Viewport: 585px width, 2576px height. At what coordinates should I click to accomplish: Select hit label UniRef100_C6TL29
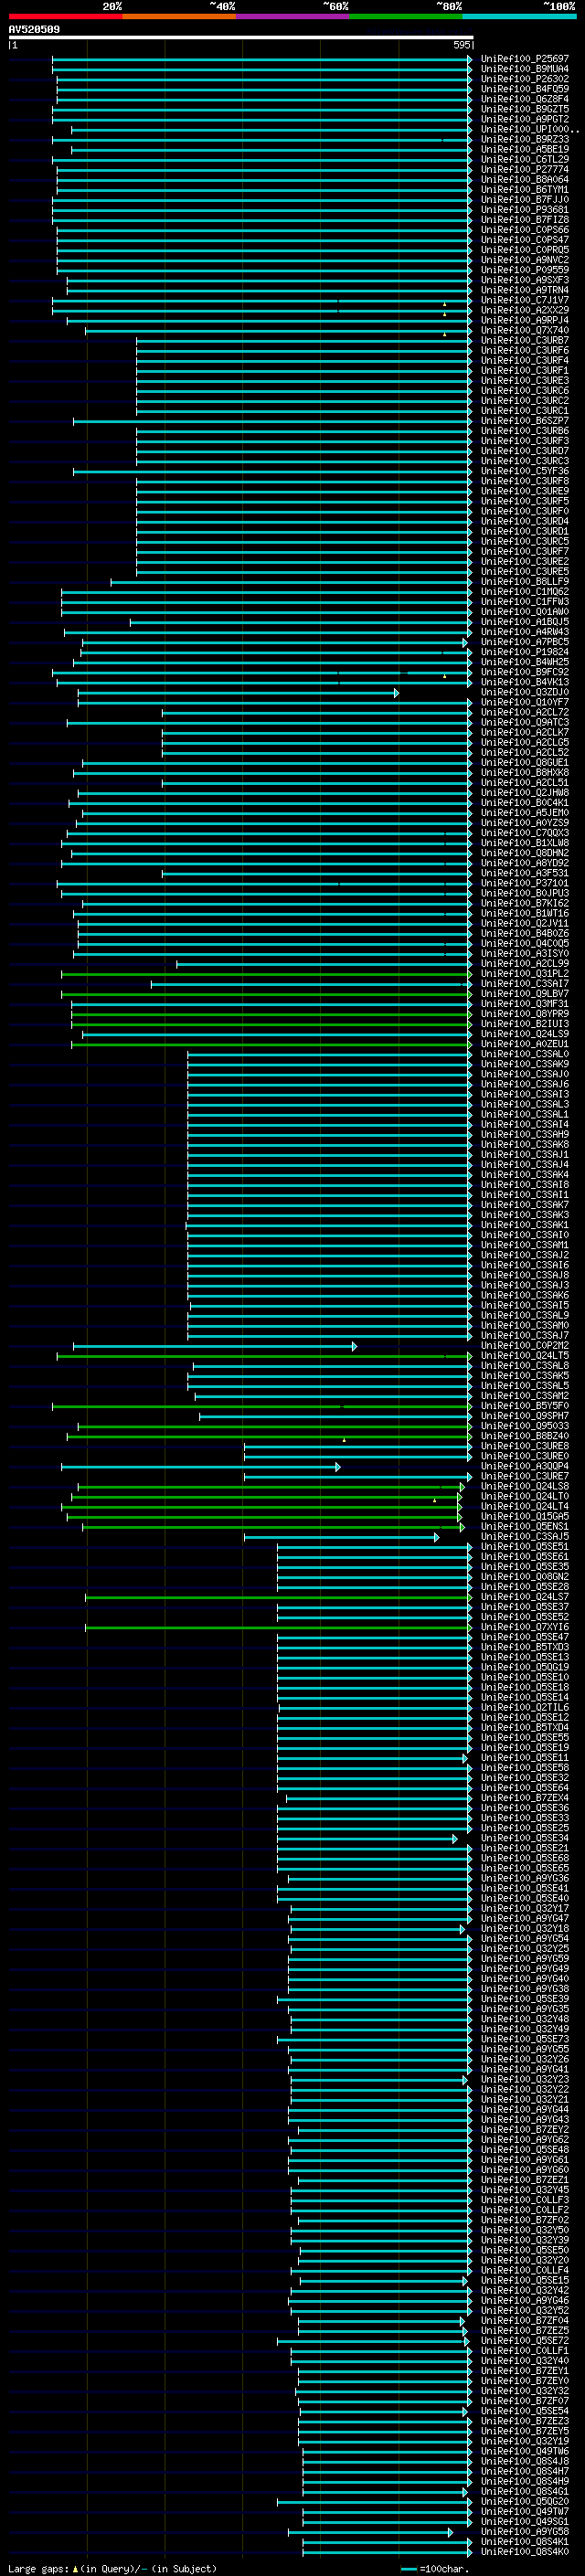524,159
